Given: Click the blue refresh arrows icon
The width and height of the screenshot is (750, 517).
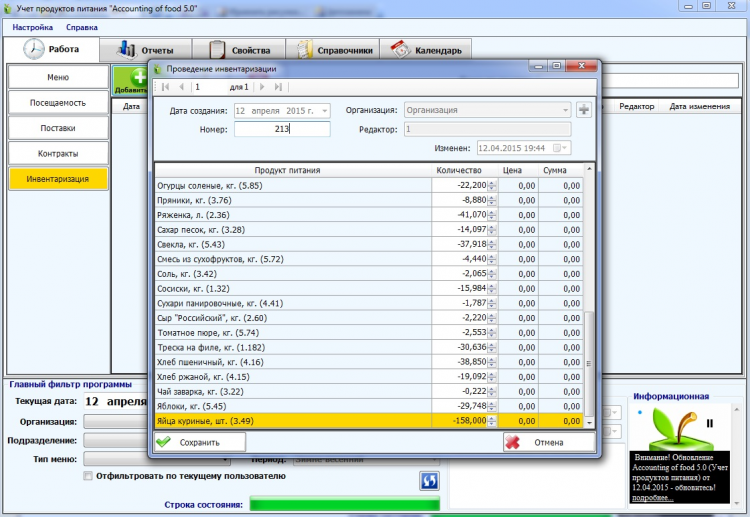Looking at the screenshot, I should [x=430, y=481].
